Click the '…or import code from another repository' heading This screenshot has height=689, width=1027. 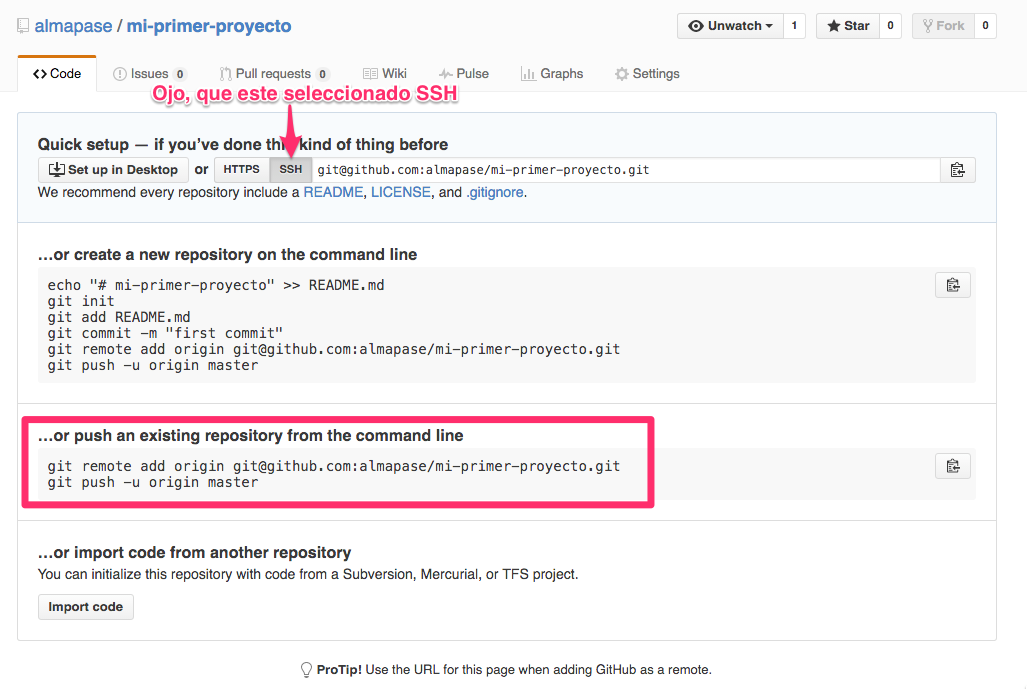195,553
